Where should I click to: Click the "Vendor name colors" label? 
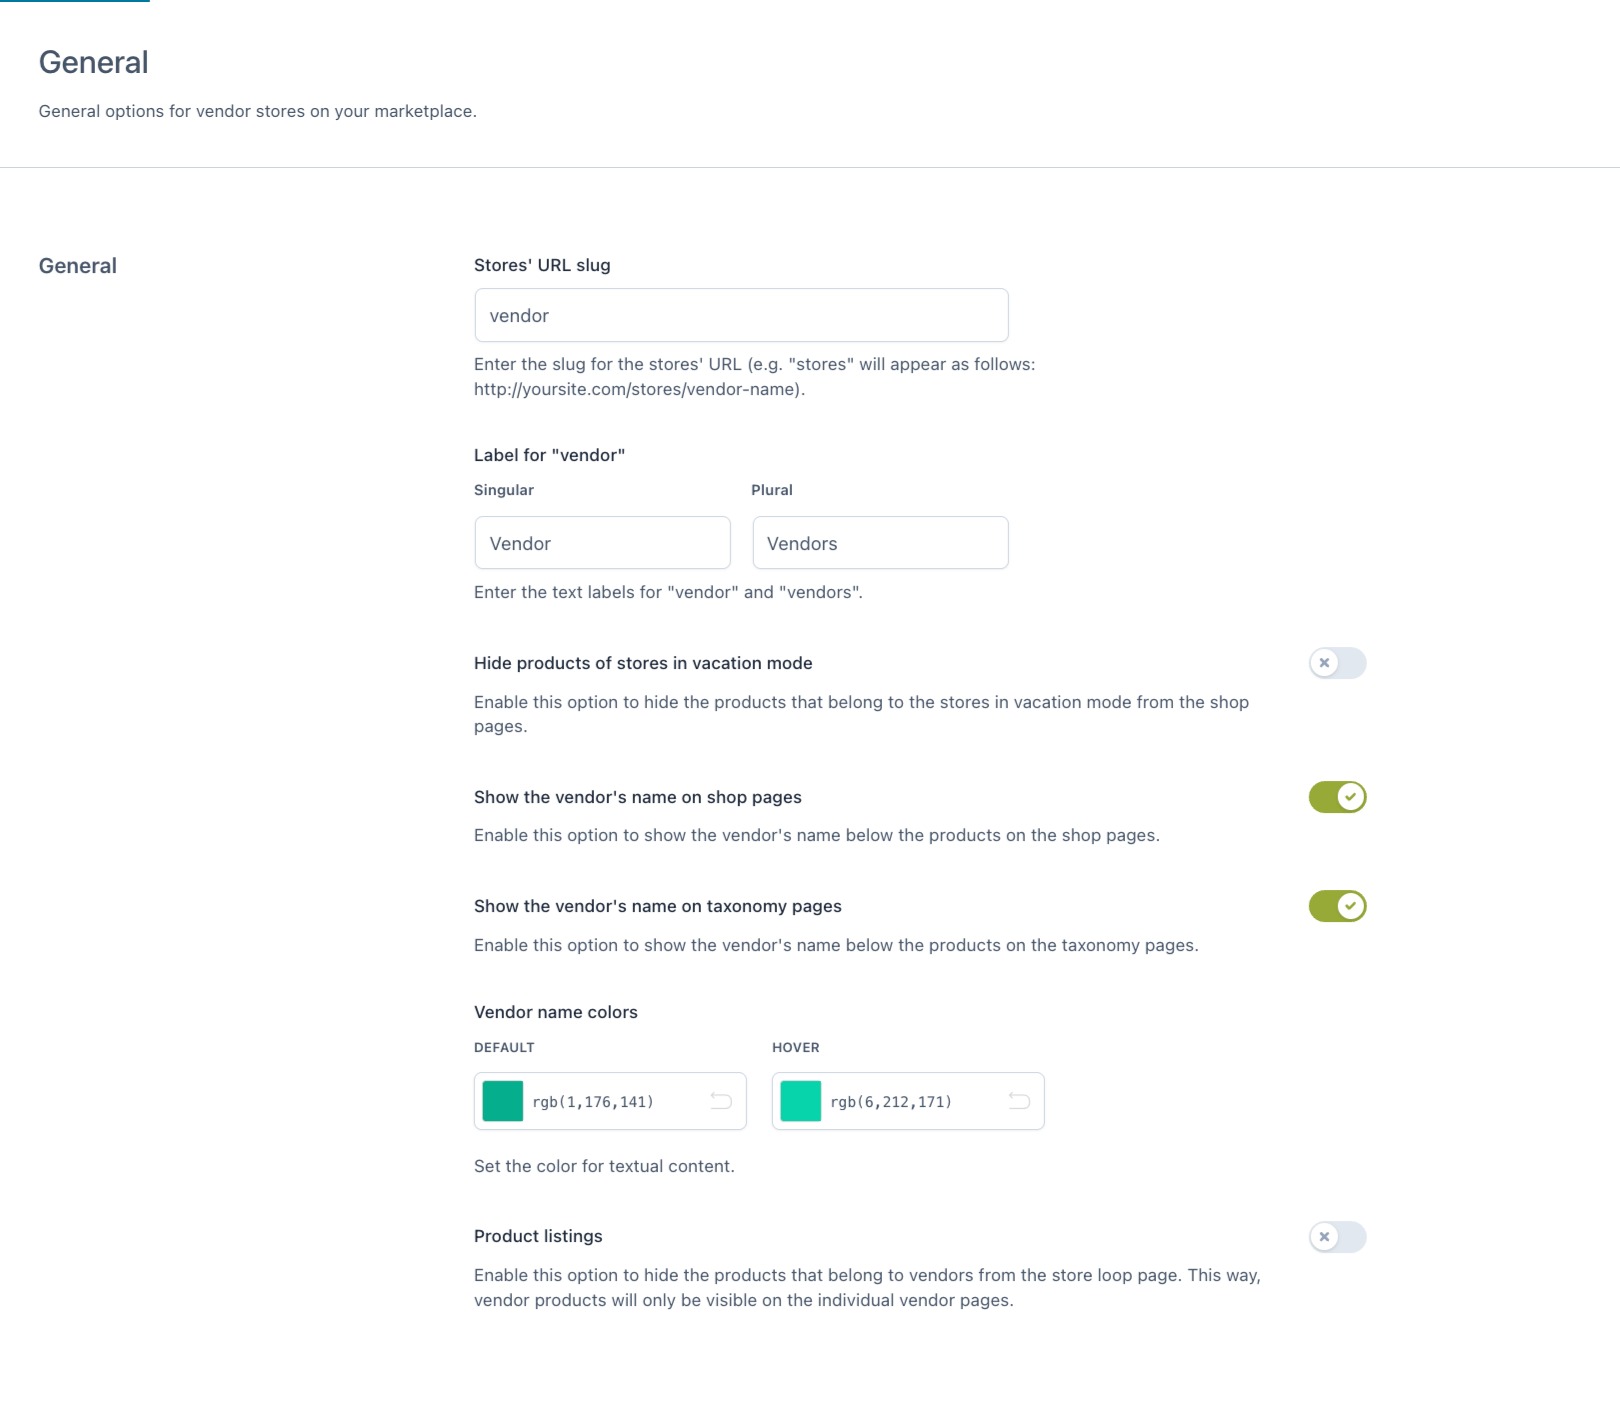click(x=556, y=1012)
